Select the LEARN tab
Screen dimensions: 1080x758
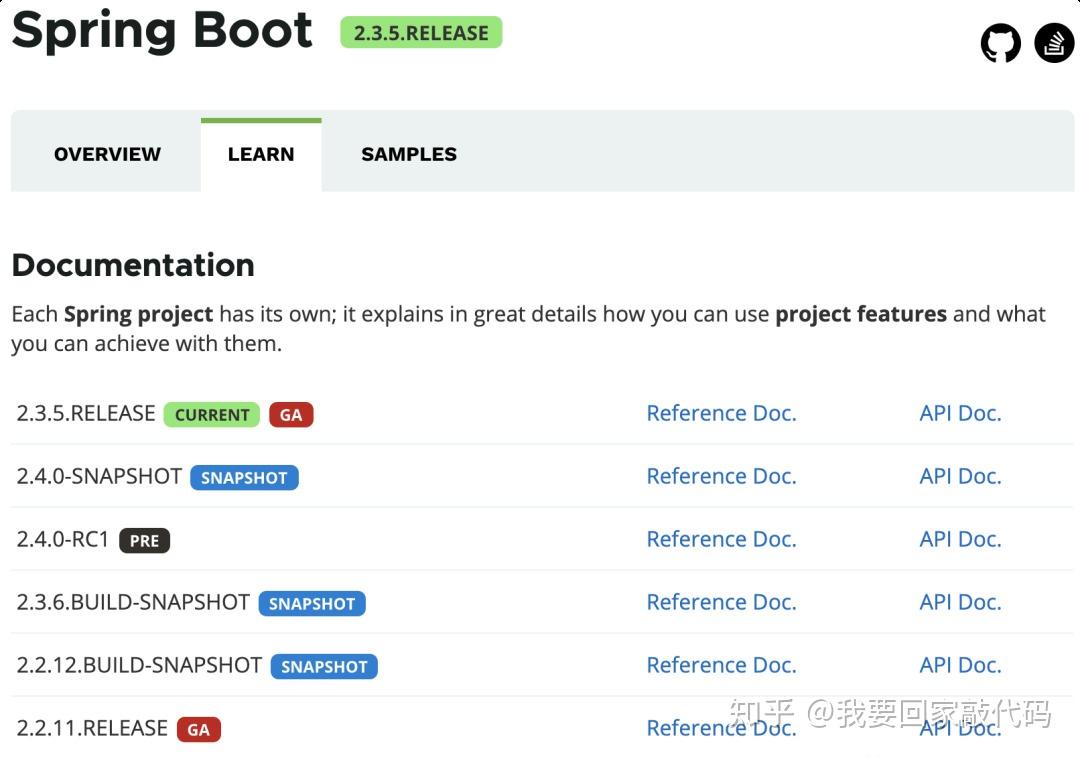(x=261, y=154)
